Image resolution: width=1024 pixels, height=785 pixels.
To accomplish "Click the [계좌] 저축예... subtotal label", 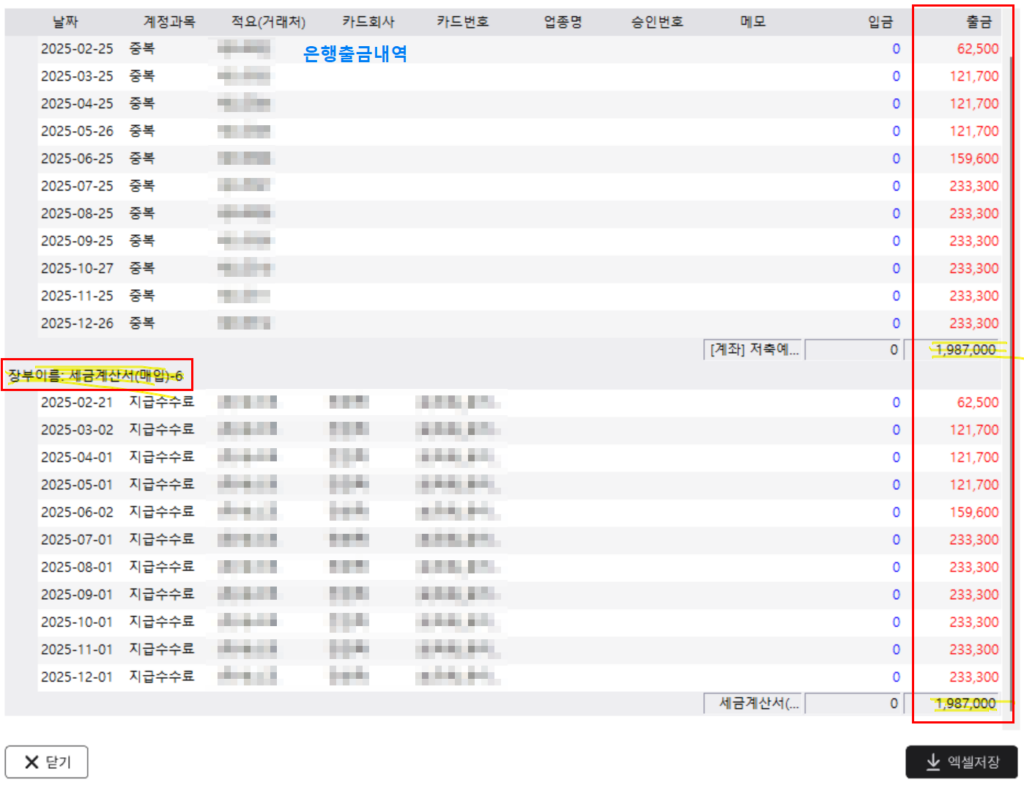I will pos(753,349).
